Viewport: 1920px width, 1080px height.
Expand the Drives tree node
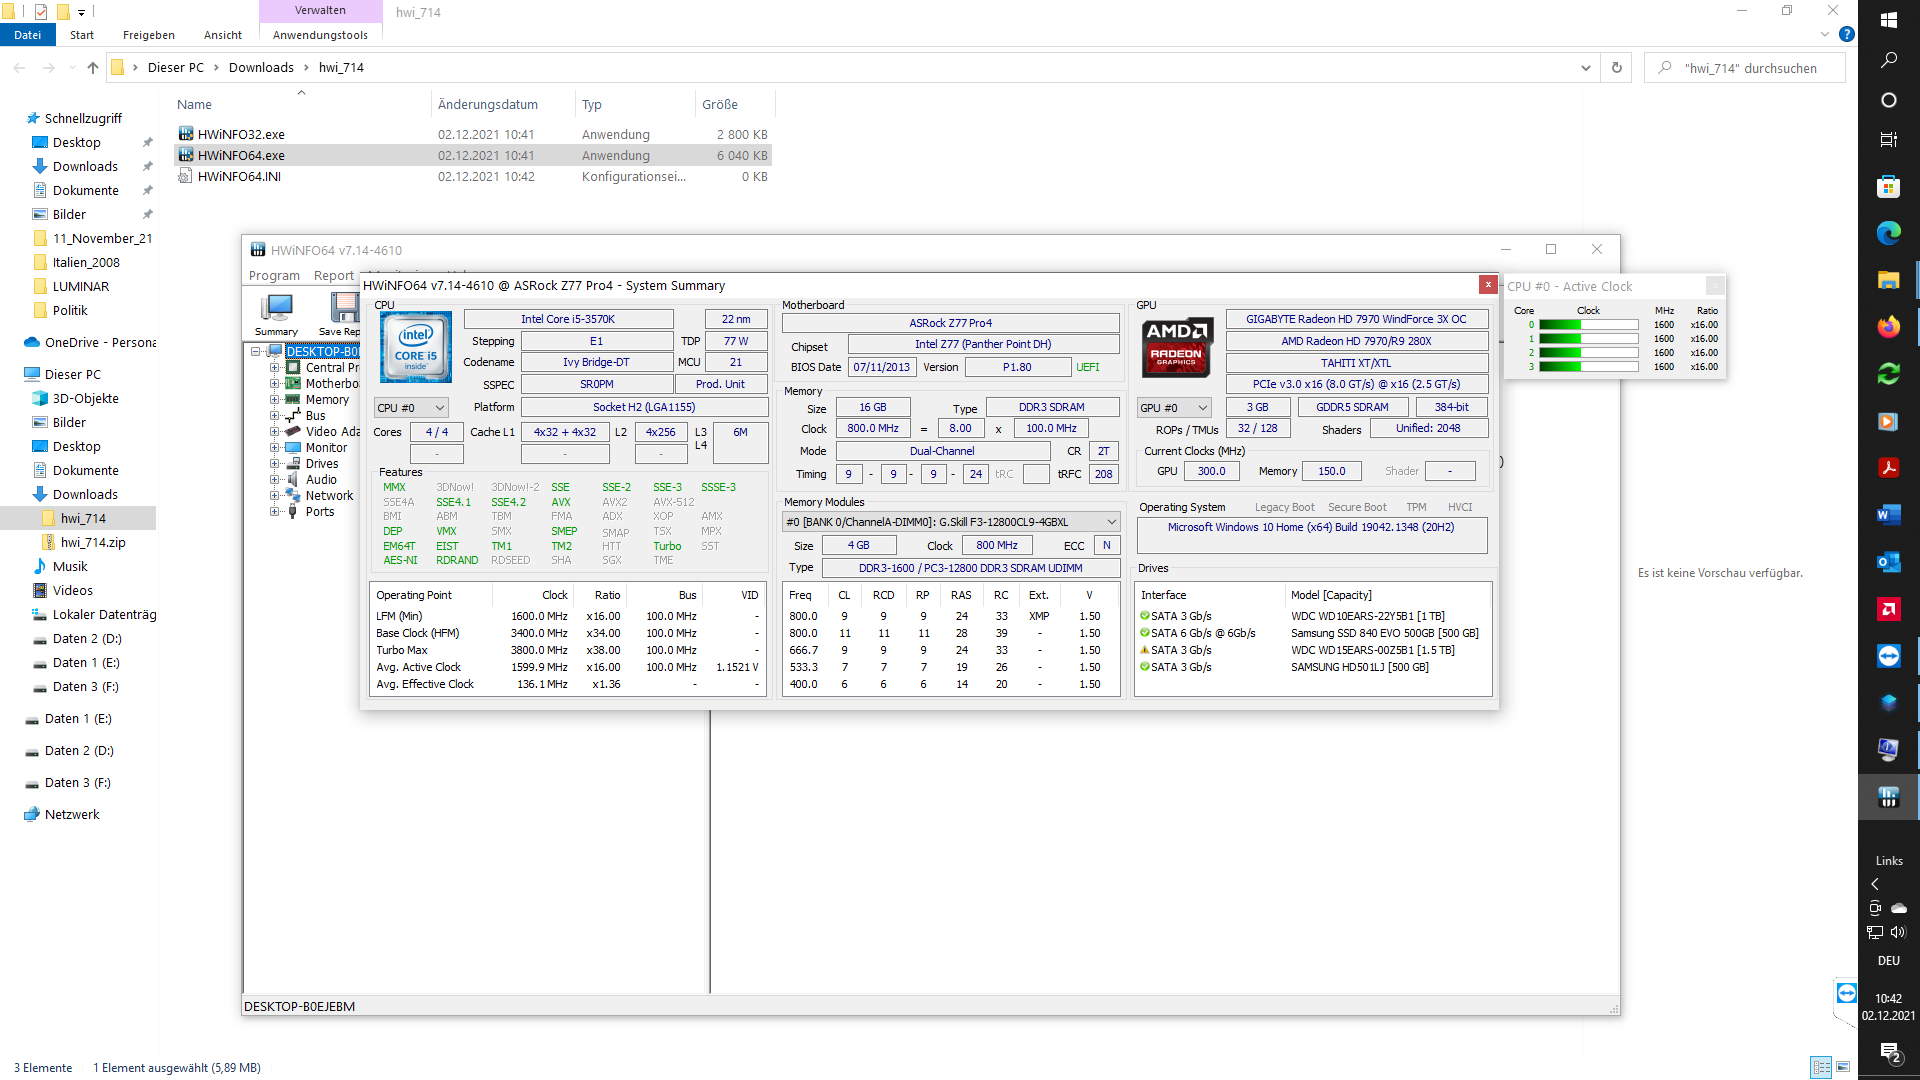pos(274,464)
